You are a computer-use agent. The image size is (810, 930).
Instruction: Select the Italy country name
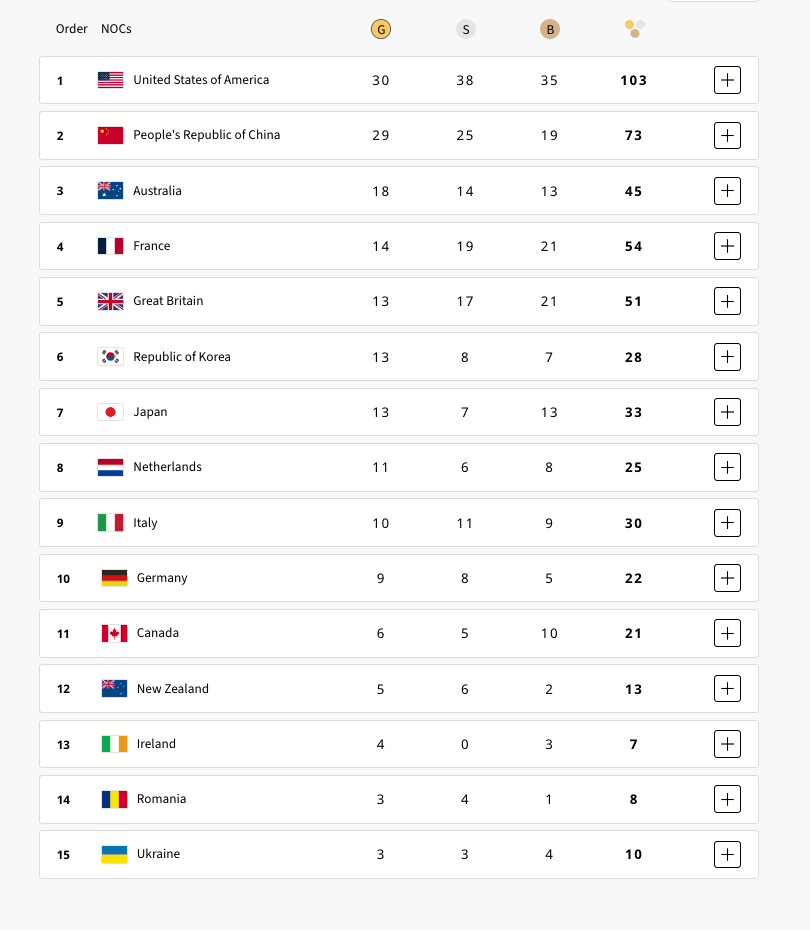coord(145,523)
